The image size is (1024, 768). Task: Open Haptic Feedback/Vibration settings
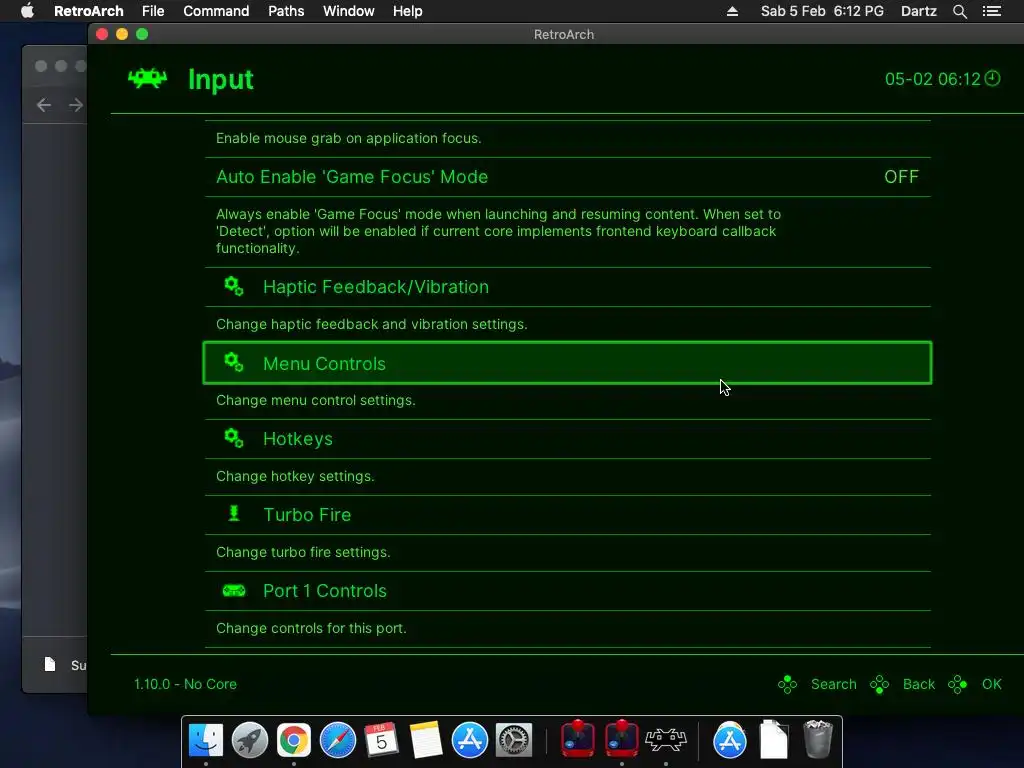tap(567, 287)
